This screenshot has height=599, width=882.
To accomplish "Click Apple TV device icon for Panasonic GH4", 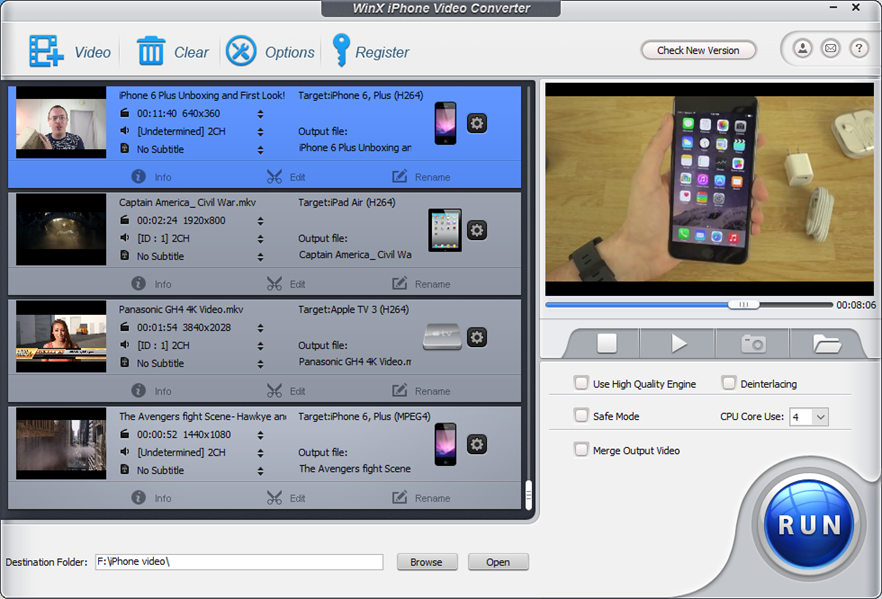I will pyautogui.click(x=442, y=337).
